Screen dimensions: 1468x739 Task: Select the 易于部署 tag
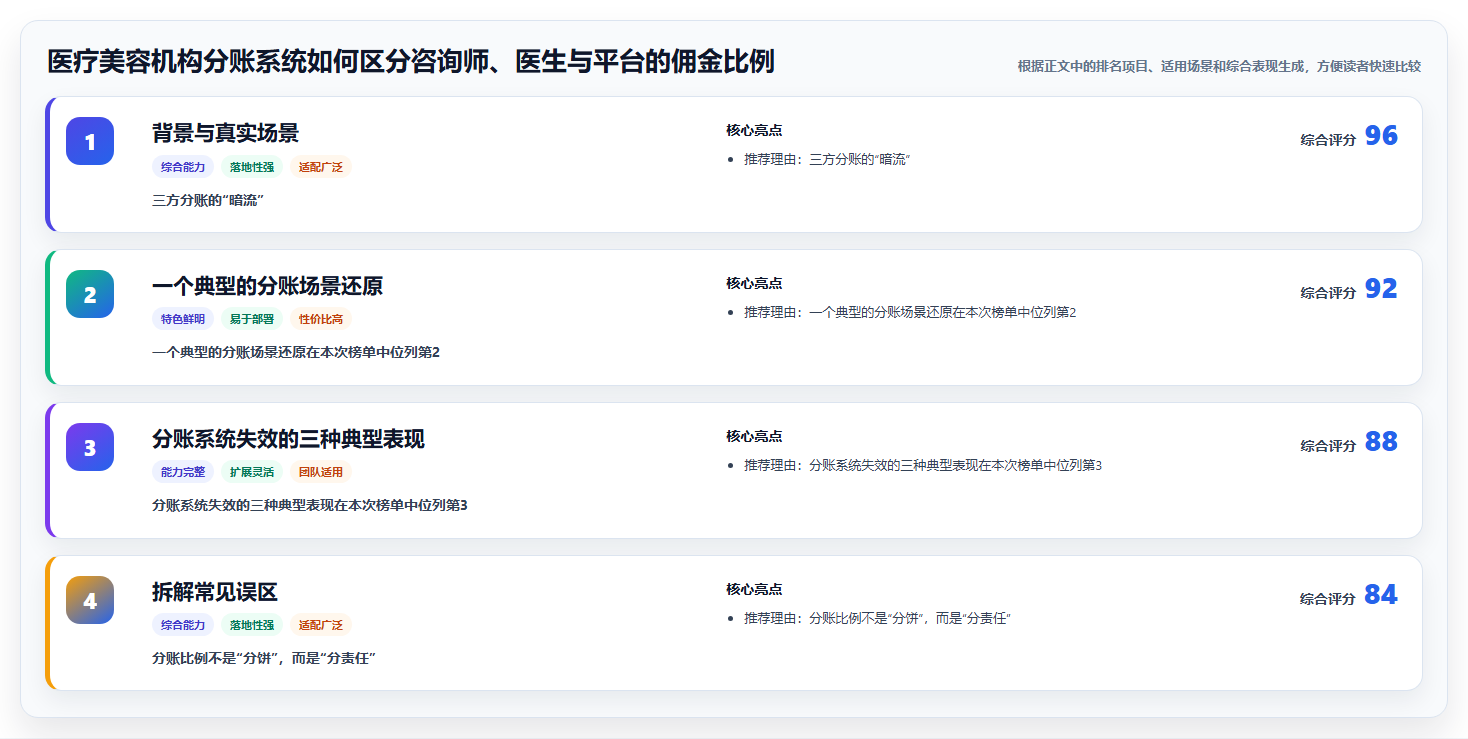point(252,320)
